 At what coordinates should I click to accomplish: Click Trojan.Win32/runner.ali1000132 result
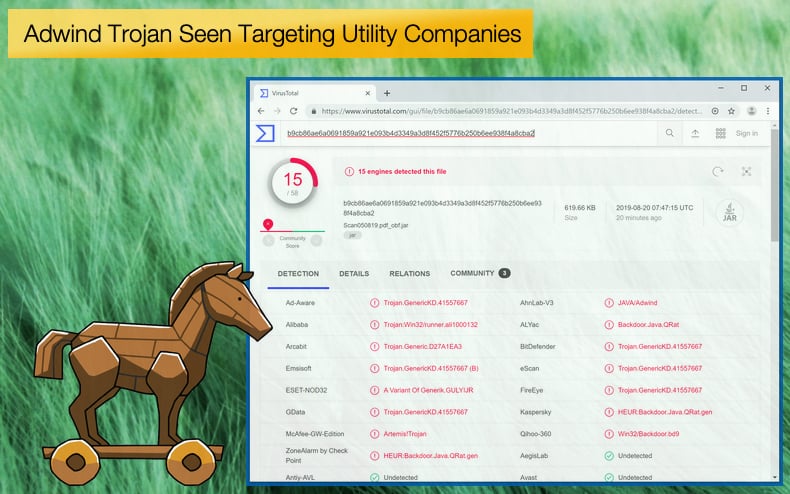coord(431,325)
